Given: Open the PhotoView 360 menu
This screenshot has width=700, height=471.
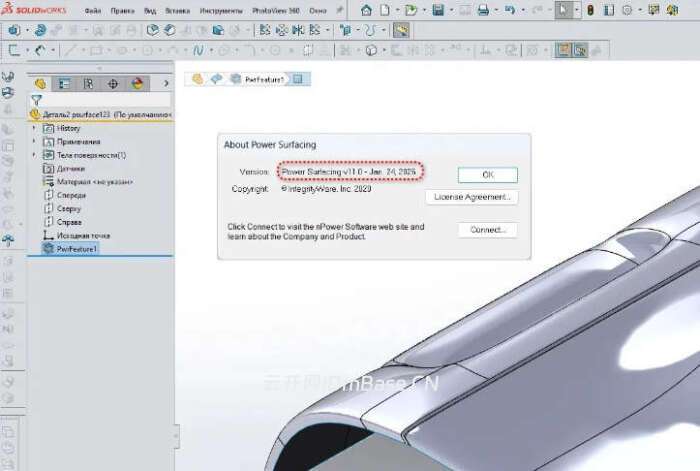Looking at the screenshot, I should coord(276,10).
